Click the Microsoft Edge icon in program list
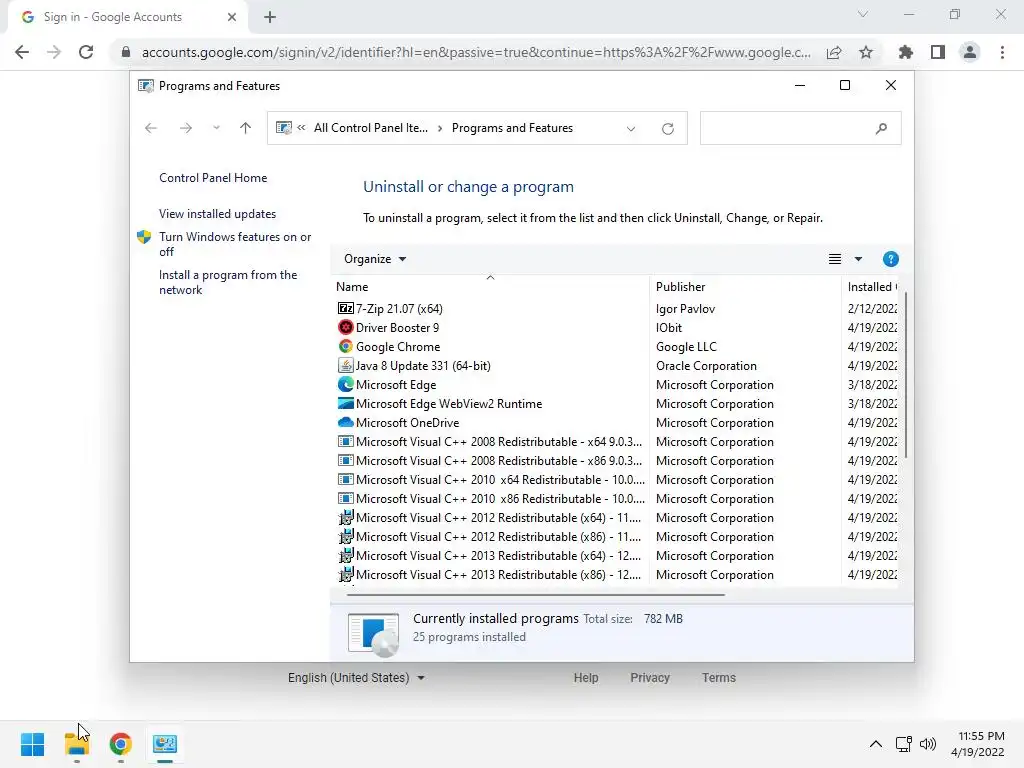 (345, 384)
